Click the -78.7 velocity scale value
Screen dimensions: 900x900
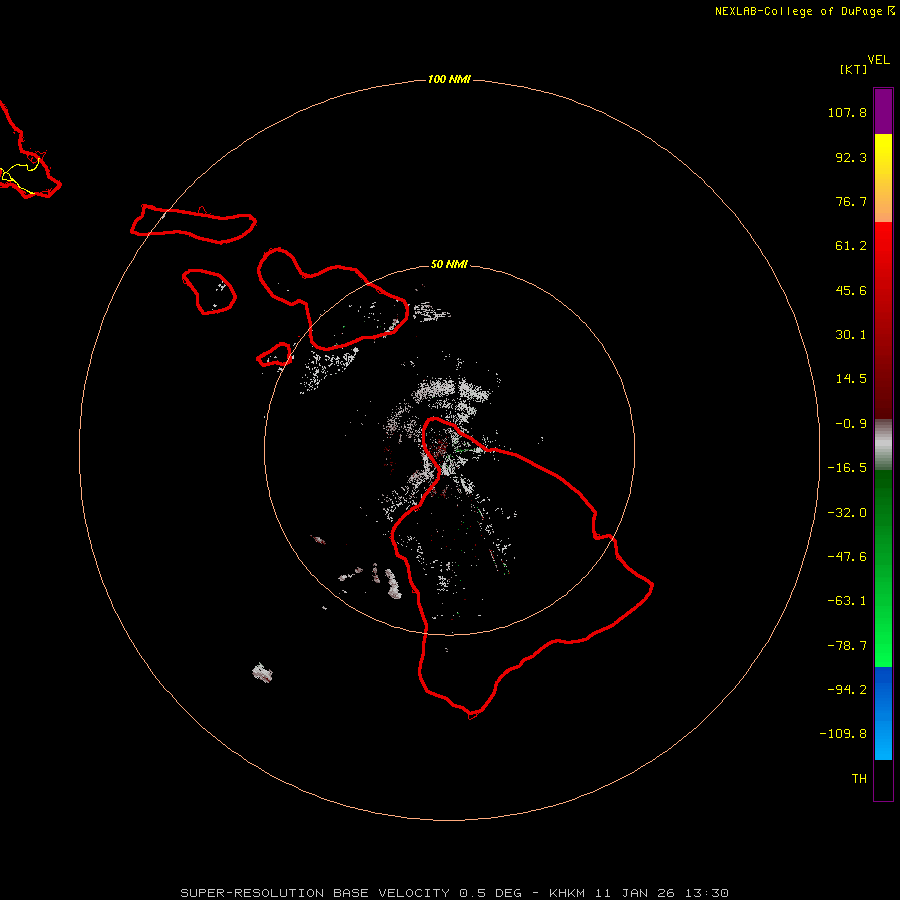coord(847,646)
